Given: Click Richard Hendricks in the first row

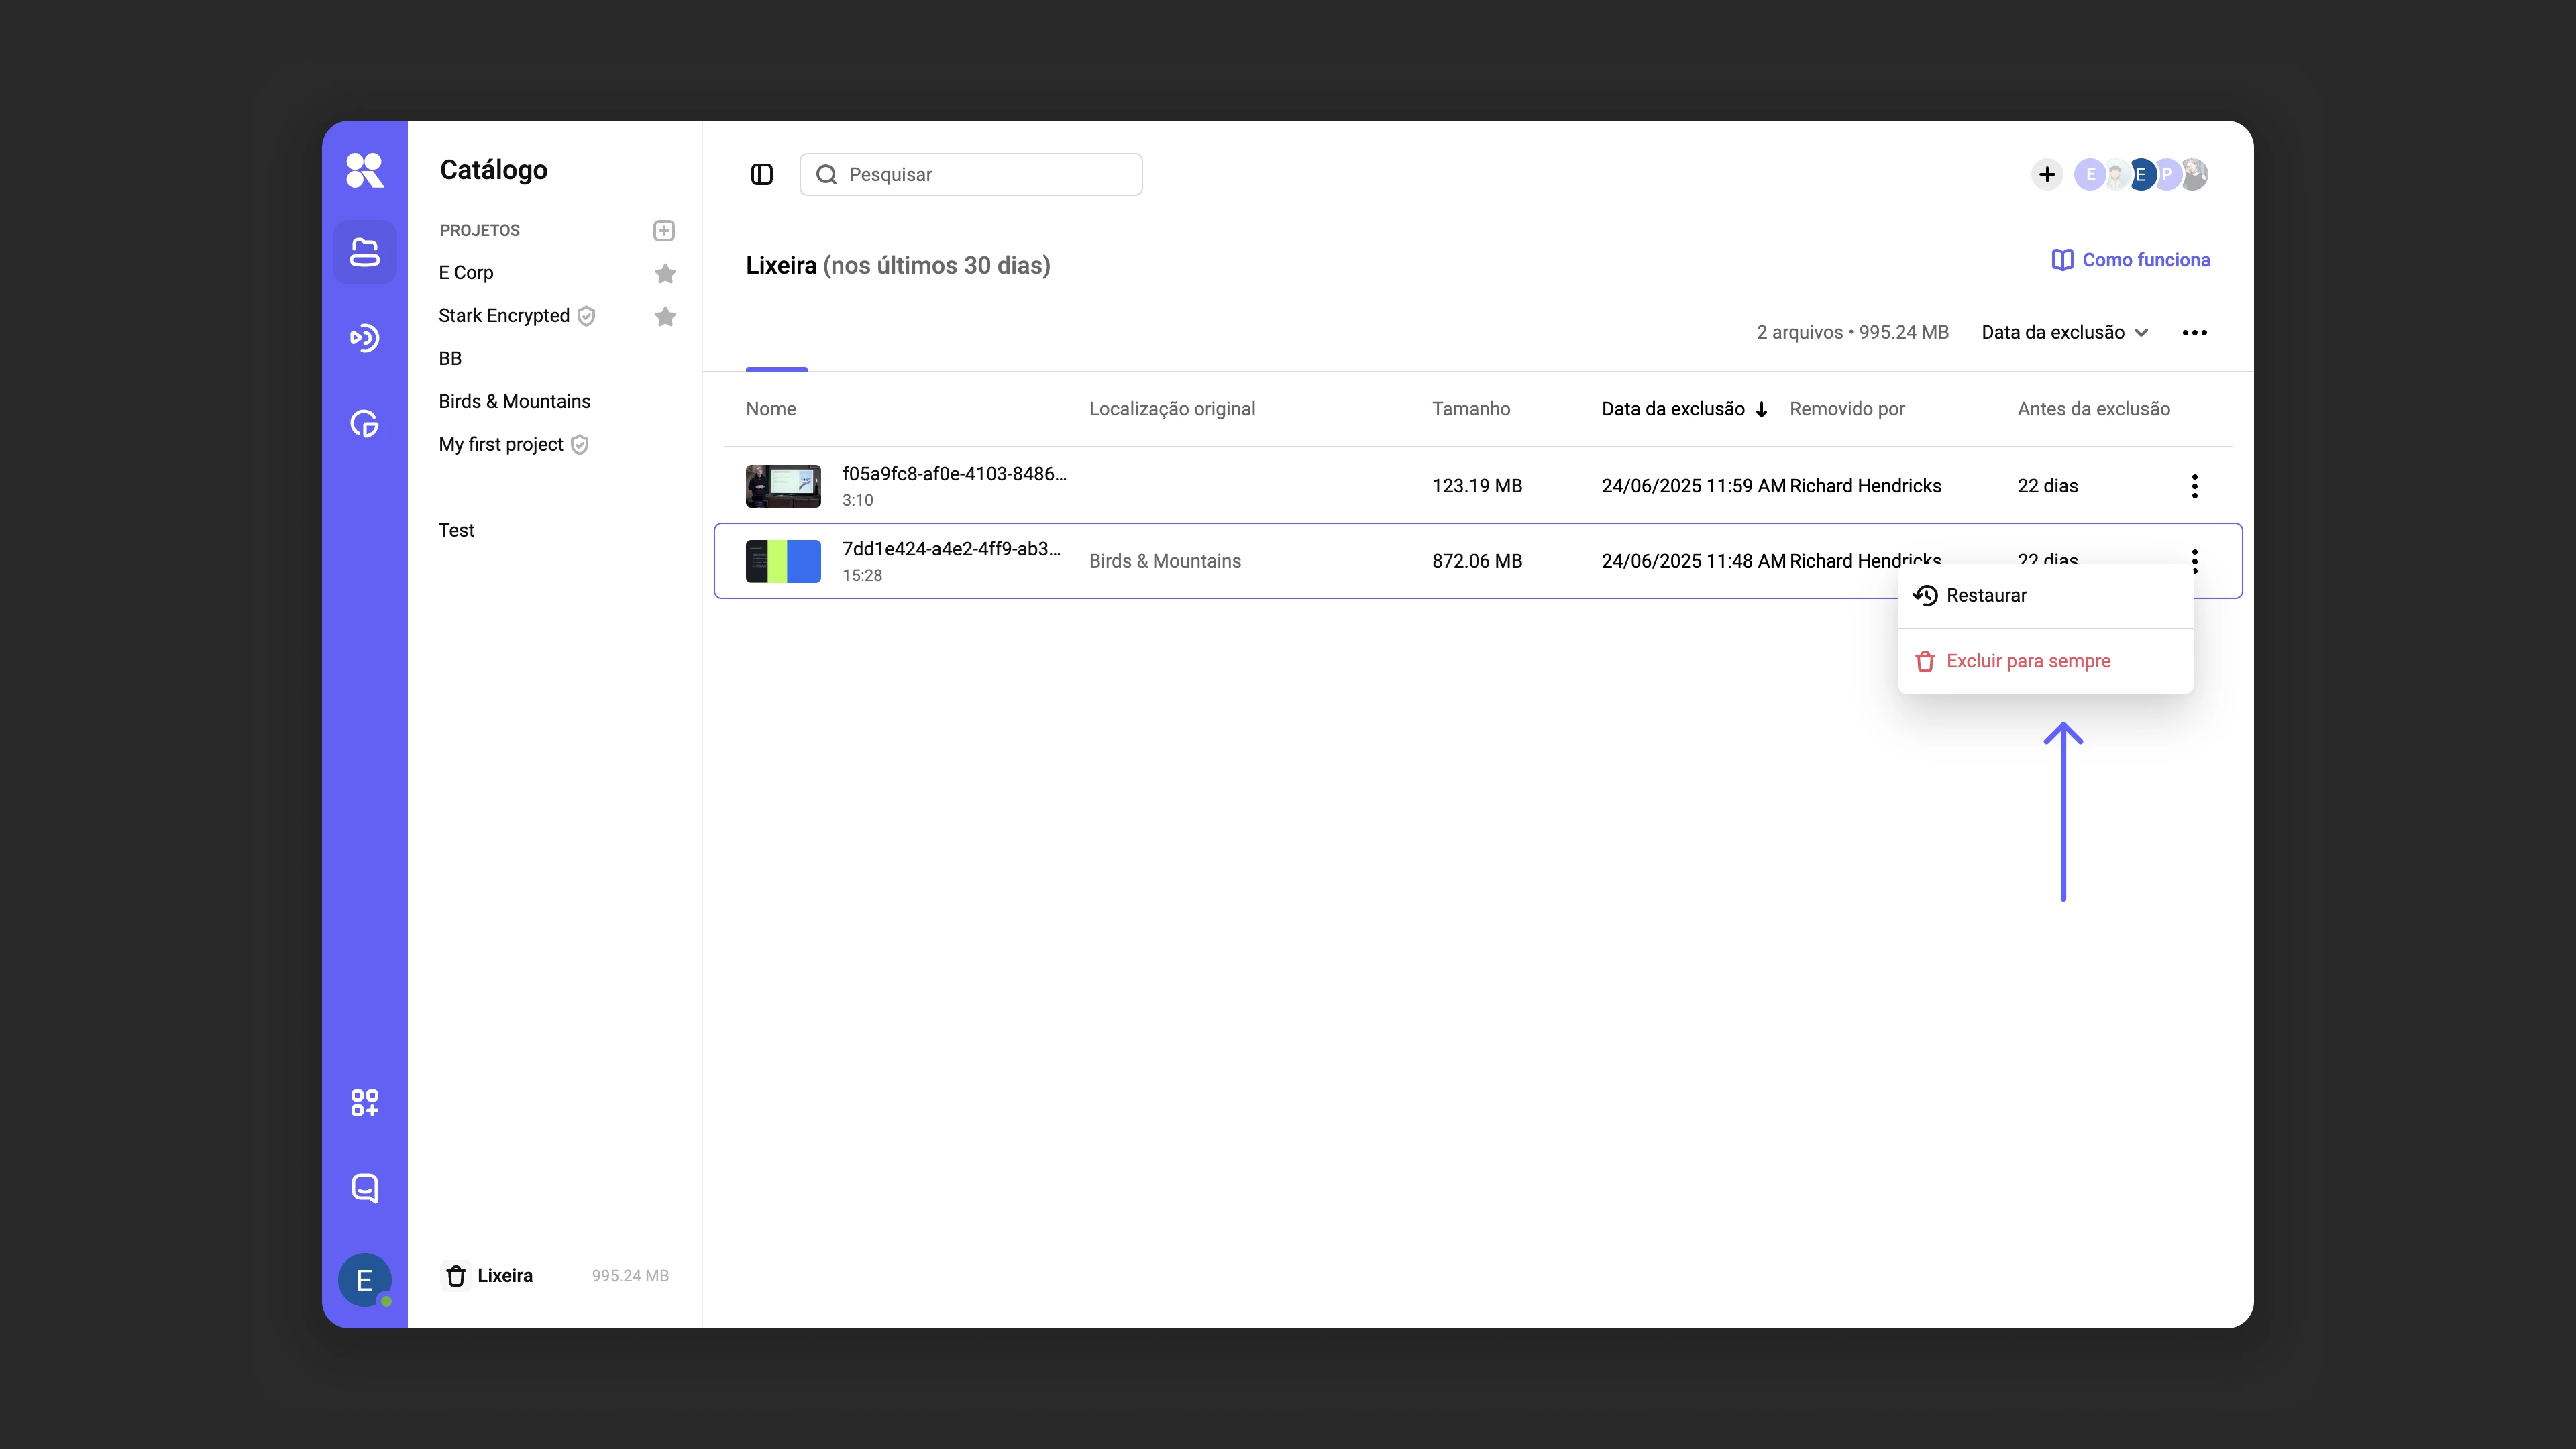Looking at the screenshot, I should point(1865,486).
